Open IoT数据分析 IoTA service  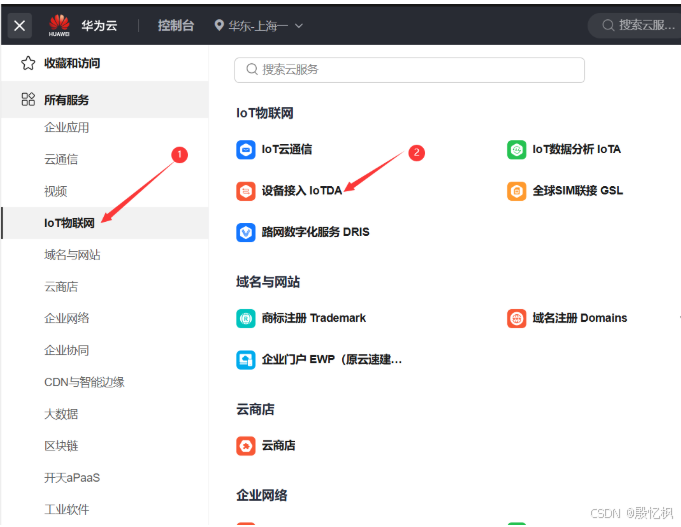pos(576,149)
